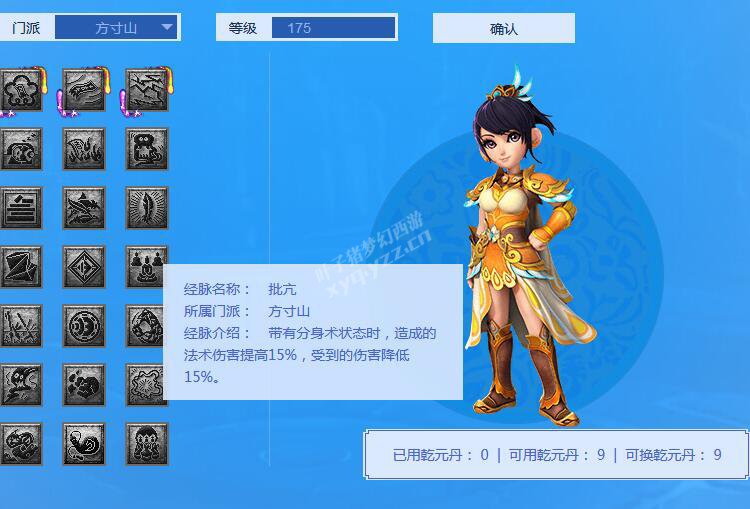The width and height of the screenshot is (750, 509).
Task: Choose the burning talisman flames skill icon
Action: (x=84, y=149)
